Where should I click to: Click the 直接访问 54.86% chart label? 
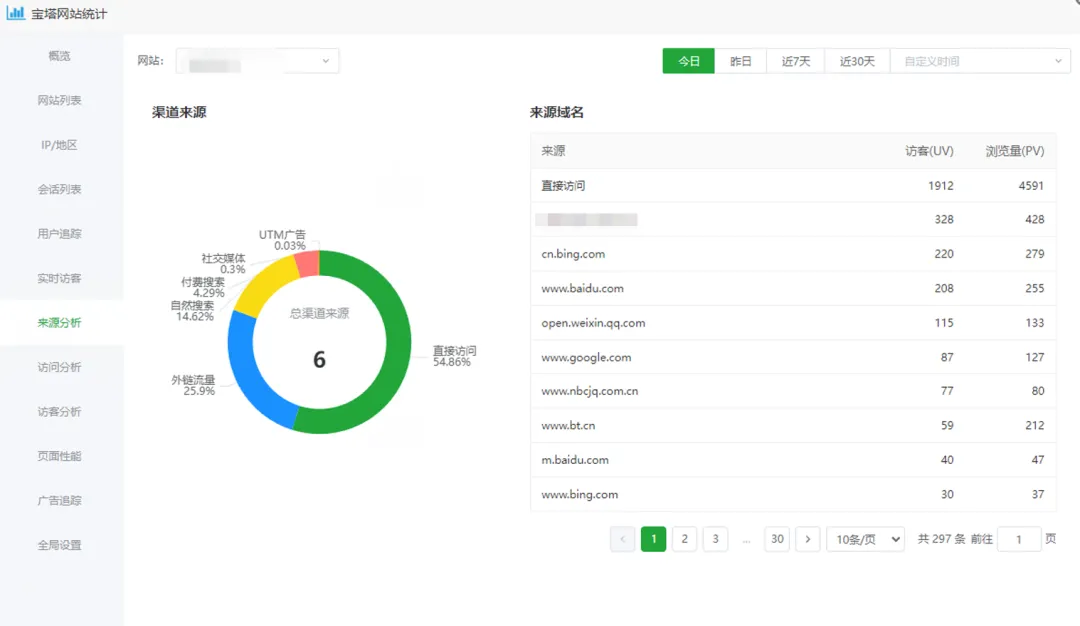click(x=454, y=356)
